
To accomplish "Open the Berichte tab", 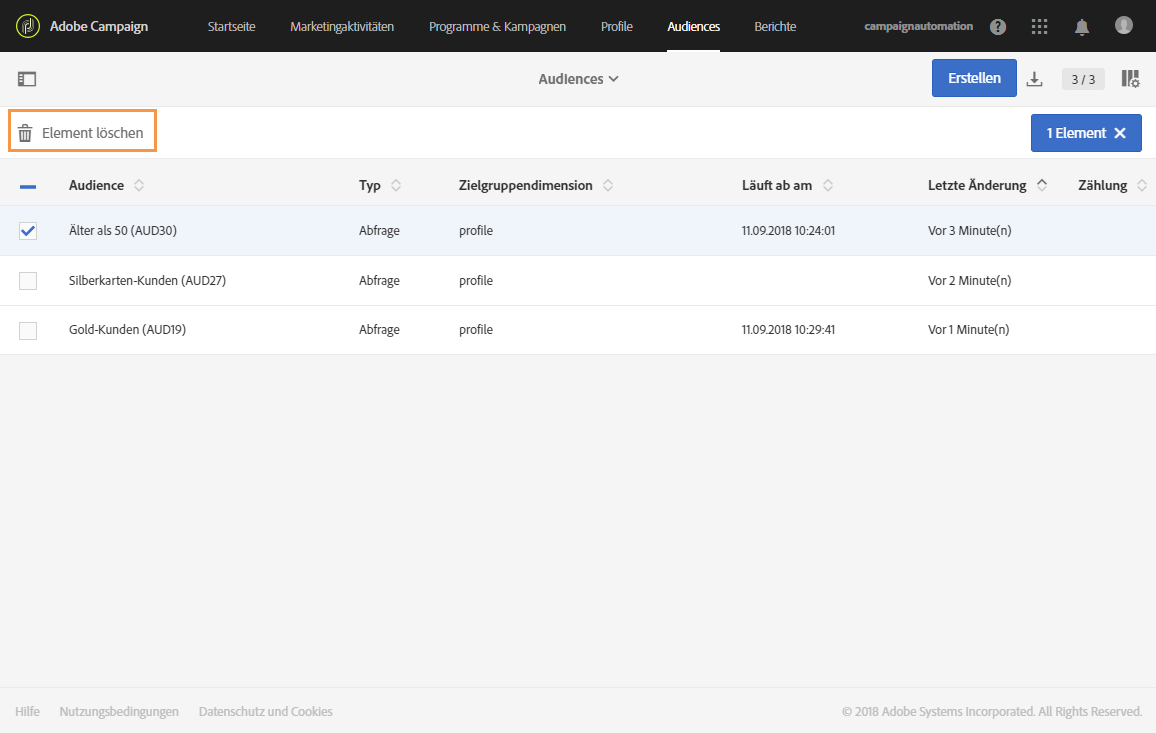I will (775, 27).
